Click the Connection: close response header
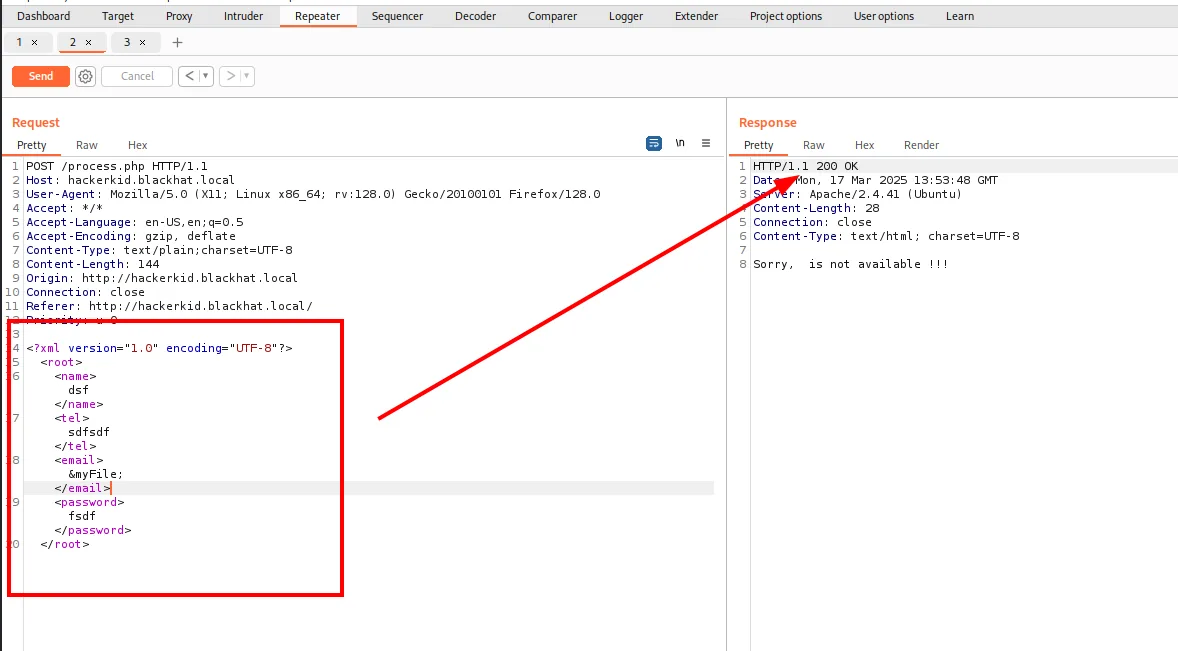 tap(812, 222)
